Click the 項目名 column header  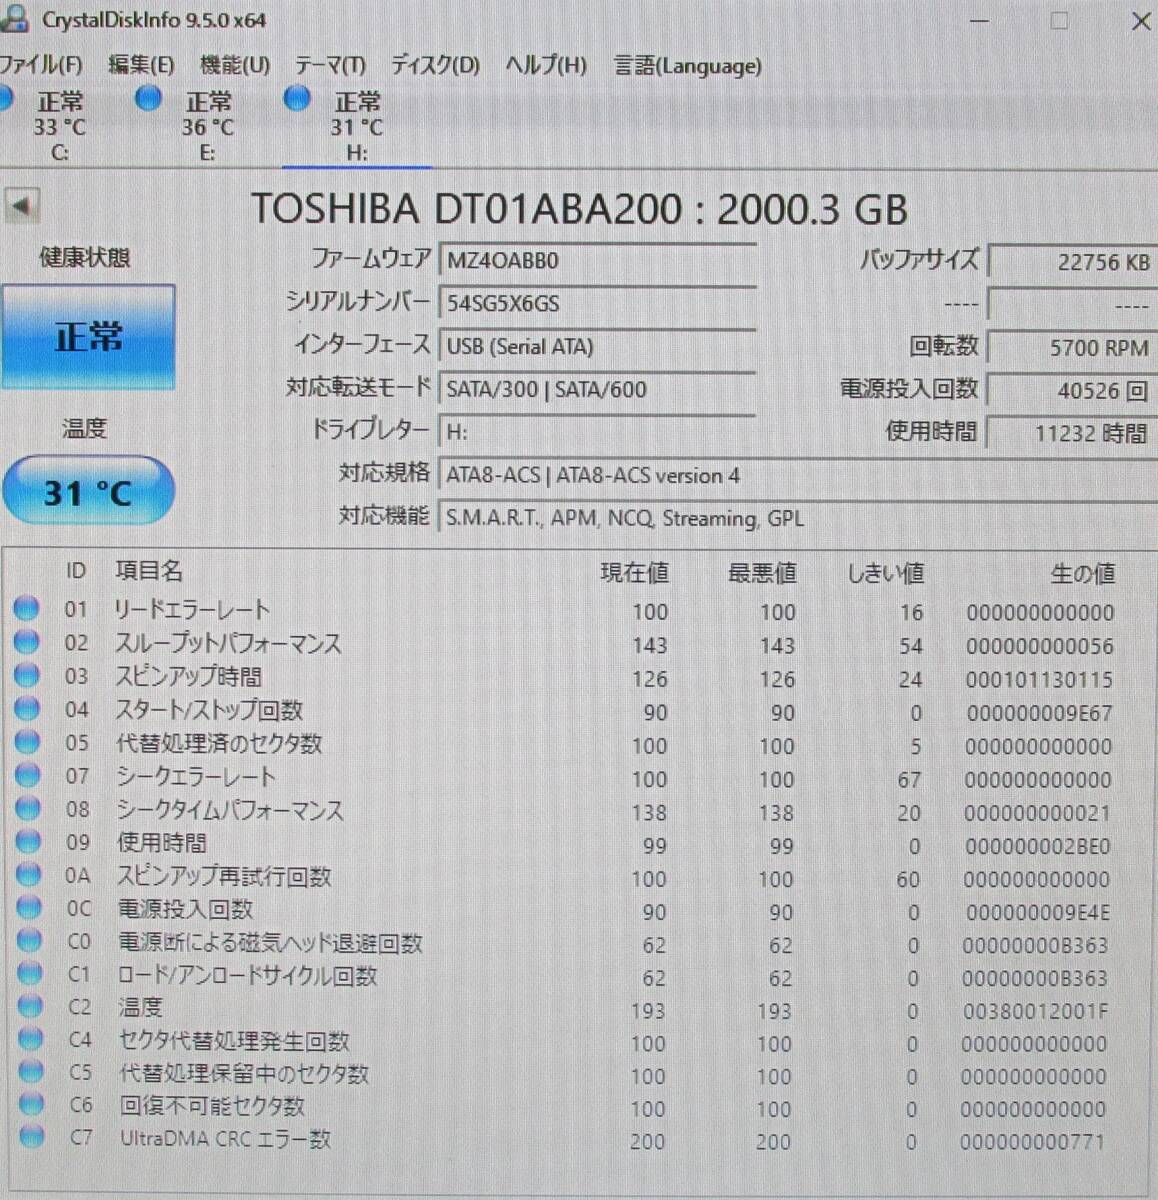(149, 571)
